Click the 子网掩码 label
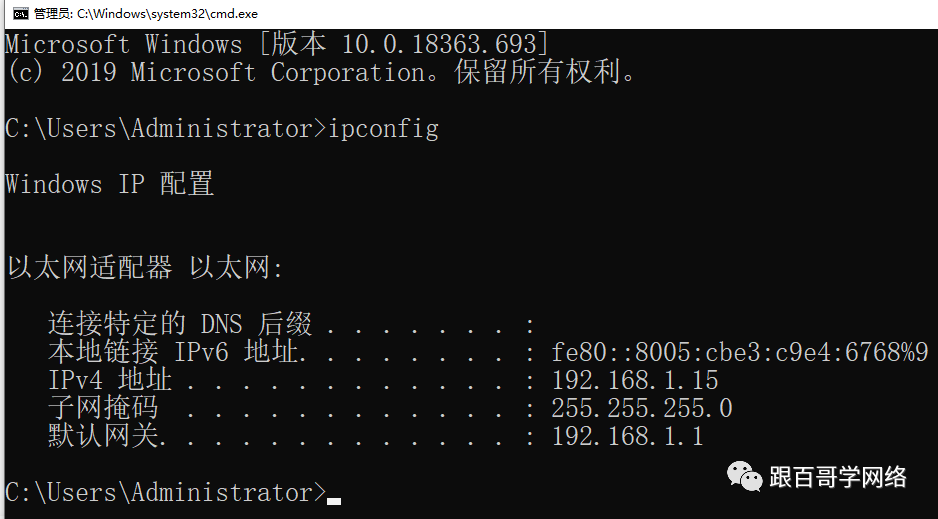 [x=103, y=408]
